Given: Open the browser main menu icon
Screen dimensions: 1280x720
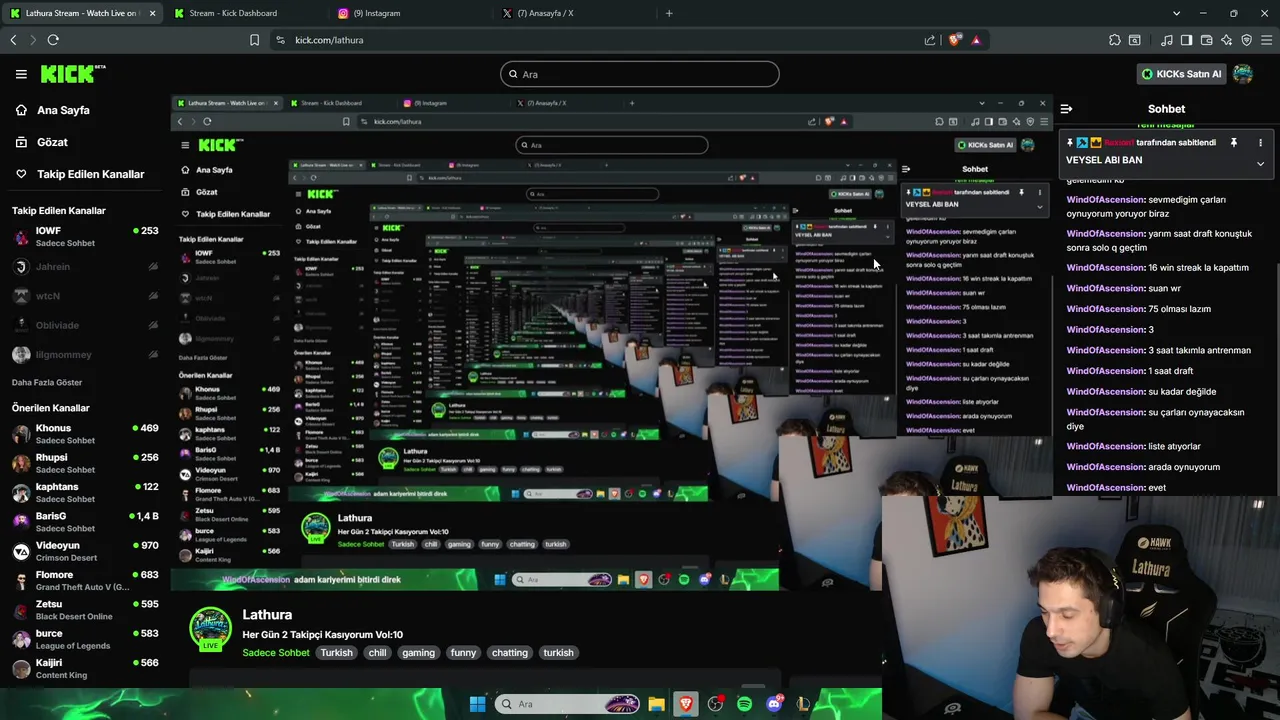Looking at the screenshot, I should click(x=1267, y=40).
